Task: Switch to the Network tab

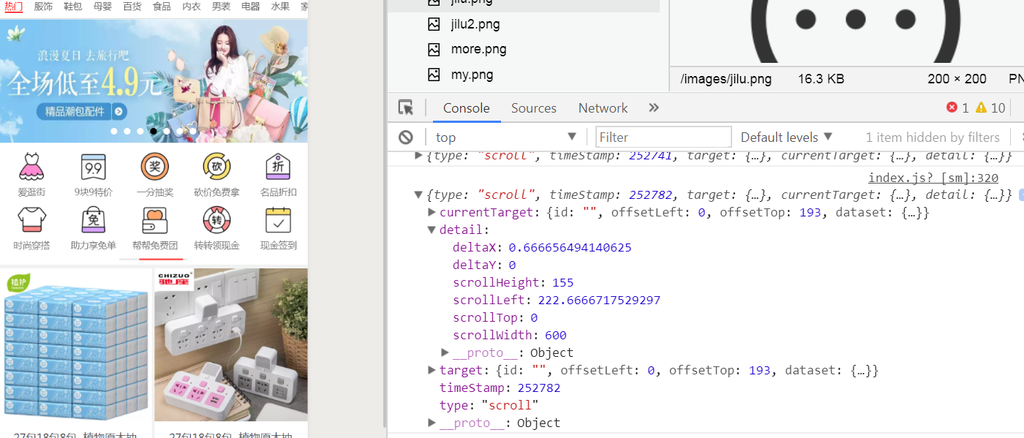Action: click(x=603, y=108)
